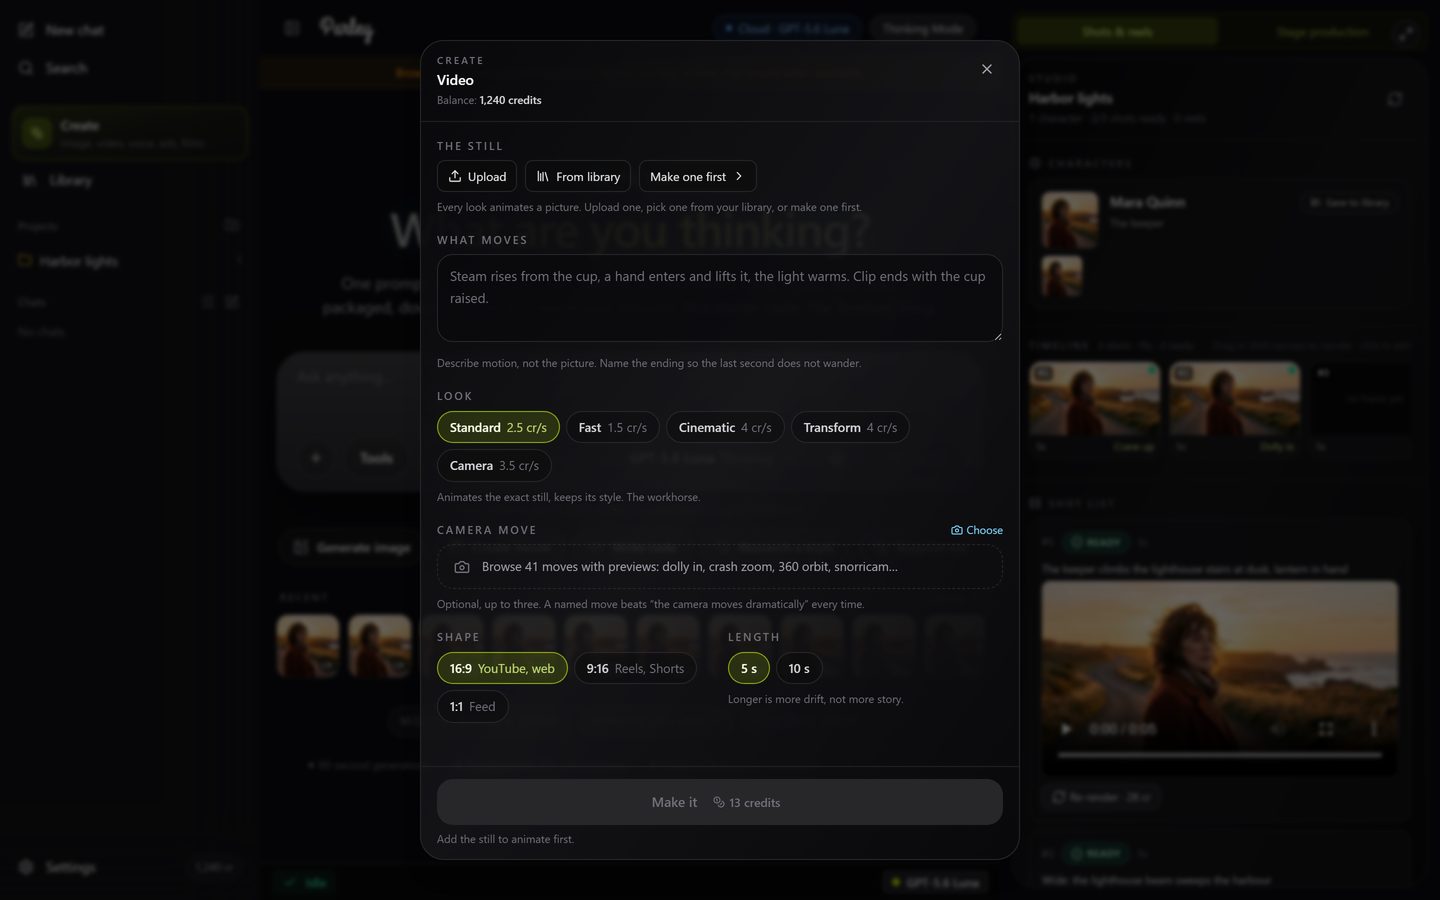Open the Browse 41 moves picker
This screenshot has width=1440, height=900.
[720, 566]
